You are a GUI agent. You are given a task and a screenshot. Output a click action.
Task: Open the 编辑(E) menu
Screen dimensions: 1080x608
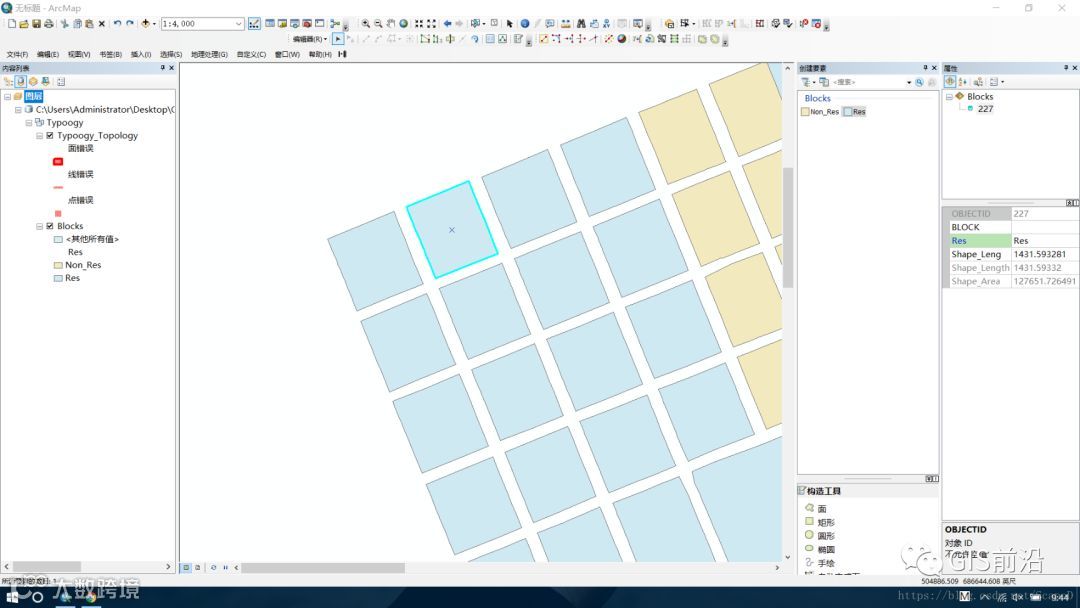[x=48, y=54]
